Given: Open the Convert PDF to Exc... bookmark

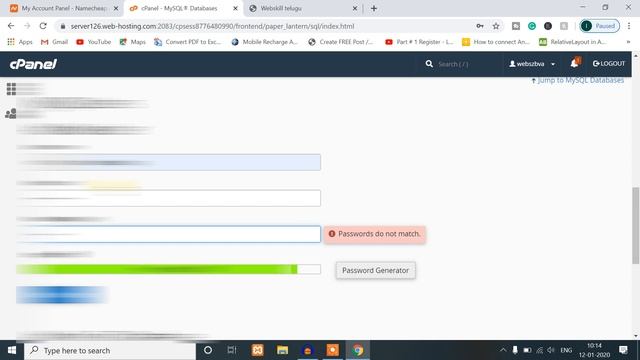Looking at the screenshot, I should 187,42.
